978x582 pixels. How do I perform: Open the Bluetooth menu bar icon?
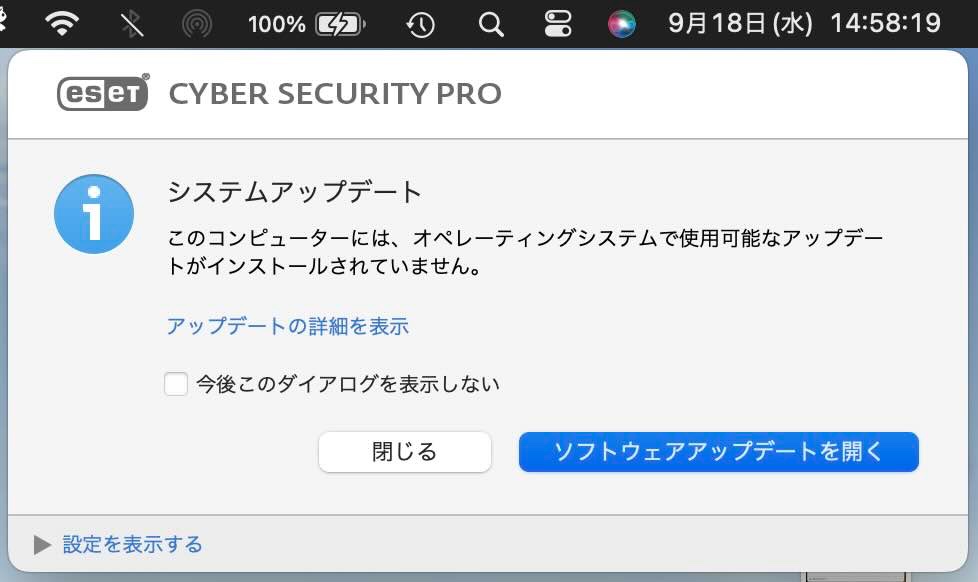[132, 23]
